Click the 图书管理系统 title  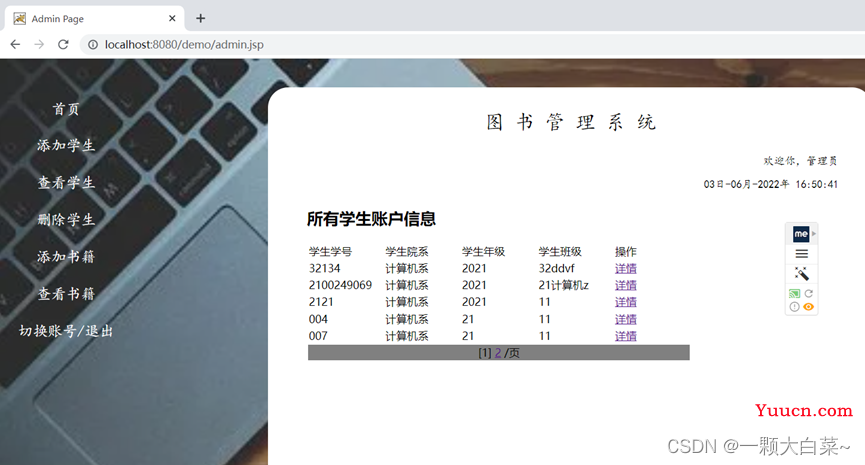[x=571, y=122]
